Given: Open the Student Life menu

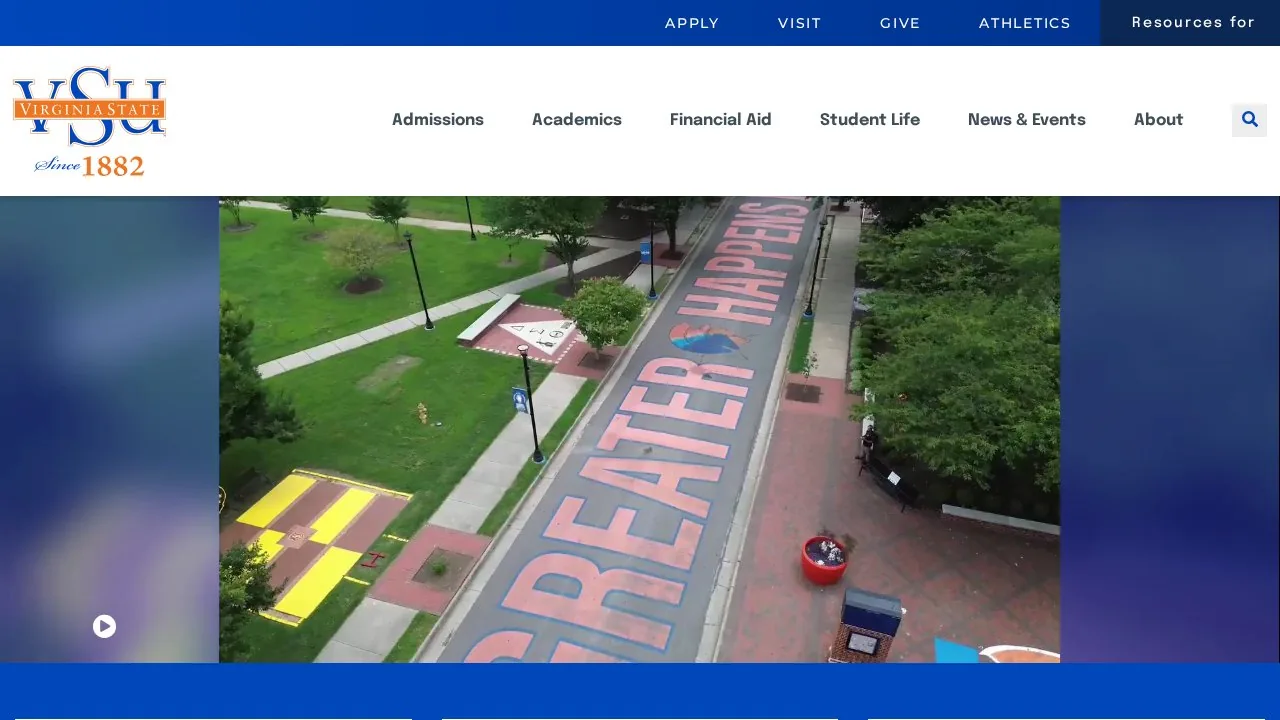Looking at the screenshot, I should (x=870, y=120).
